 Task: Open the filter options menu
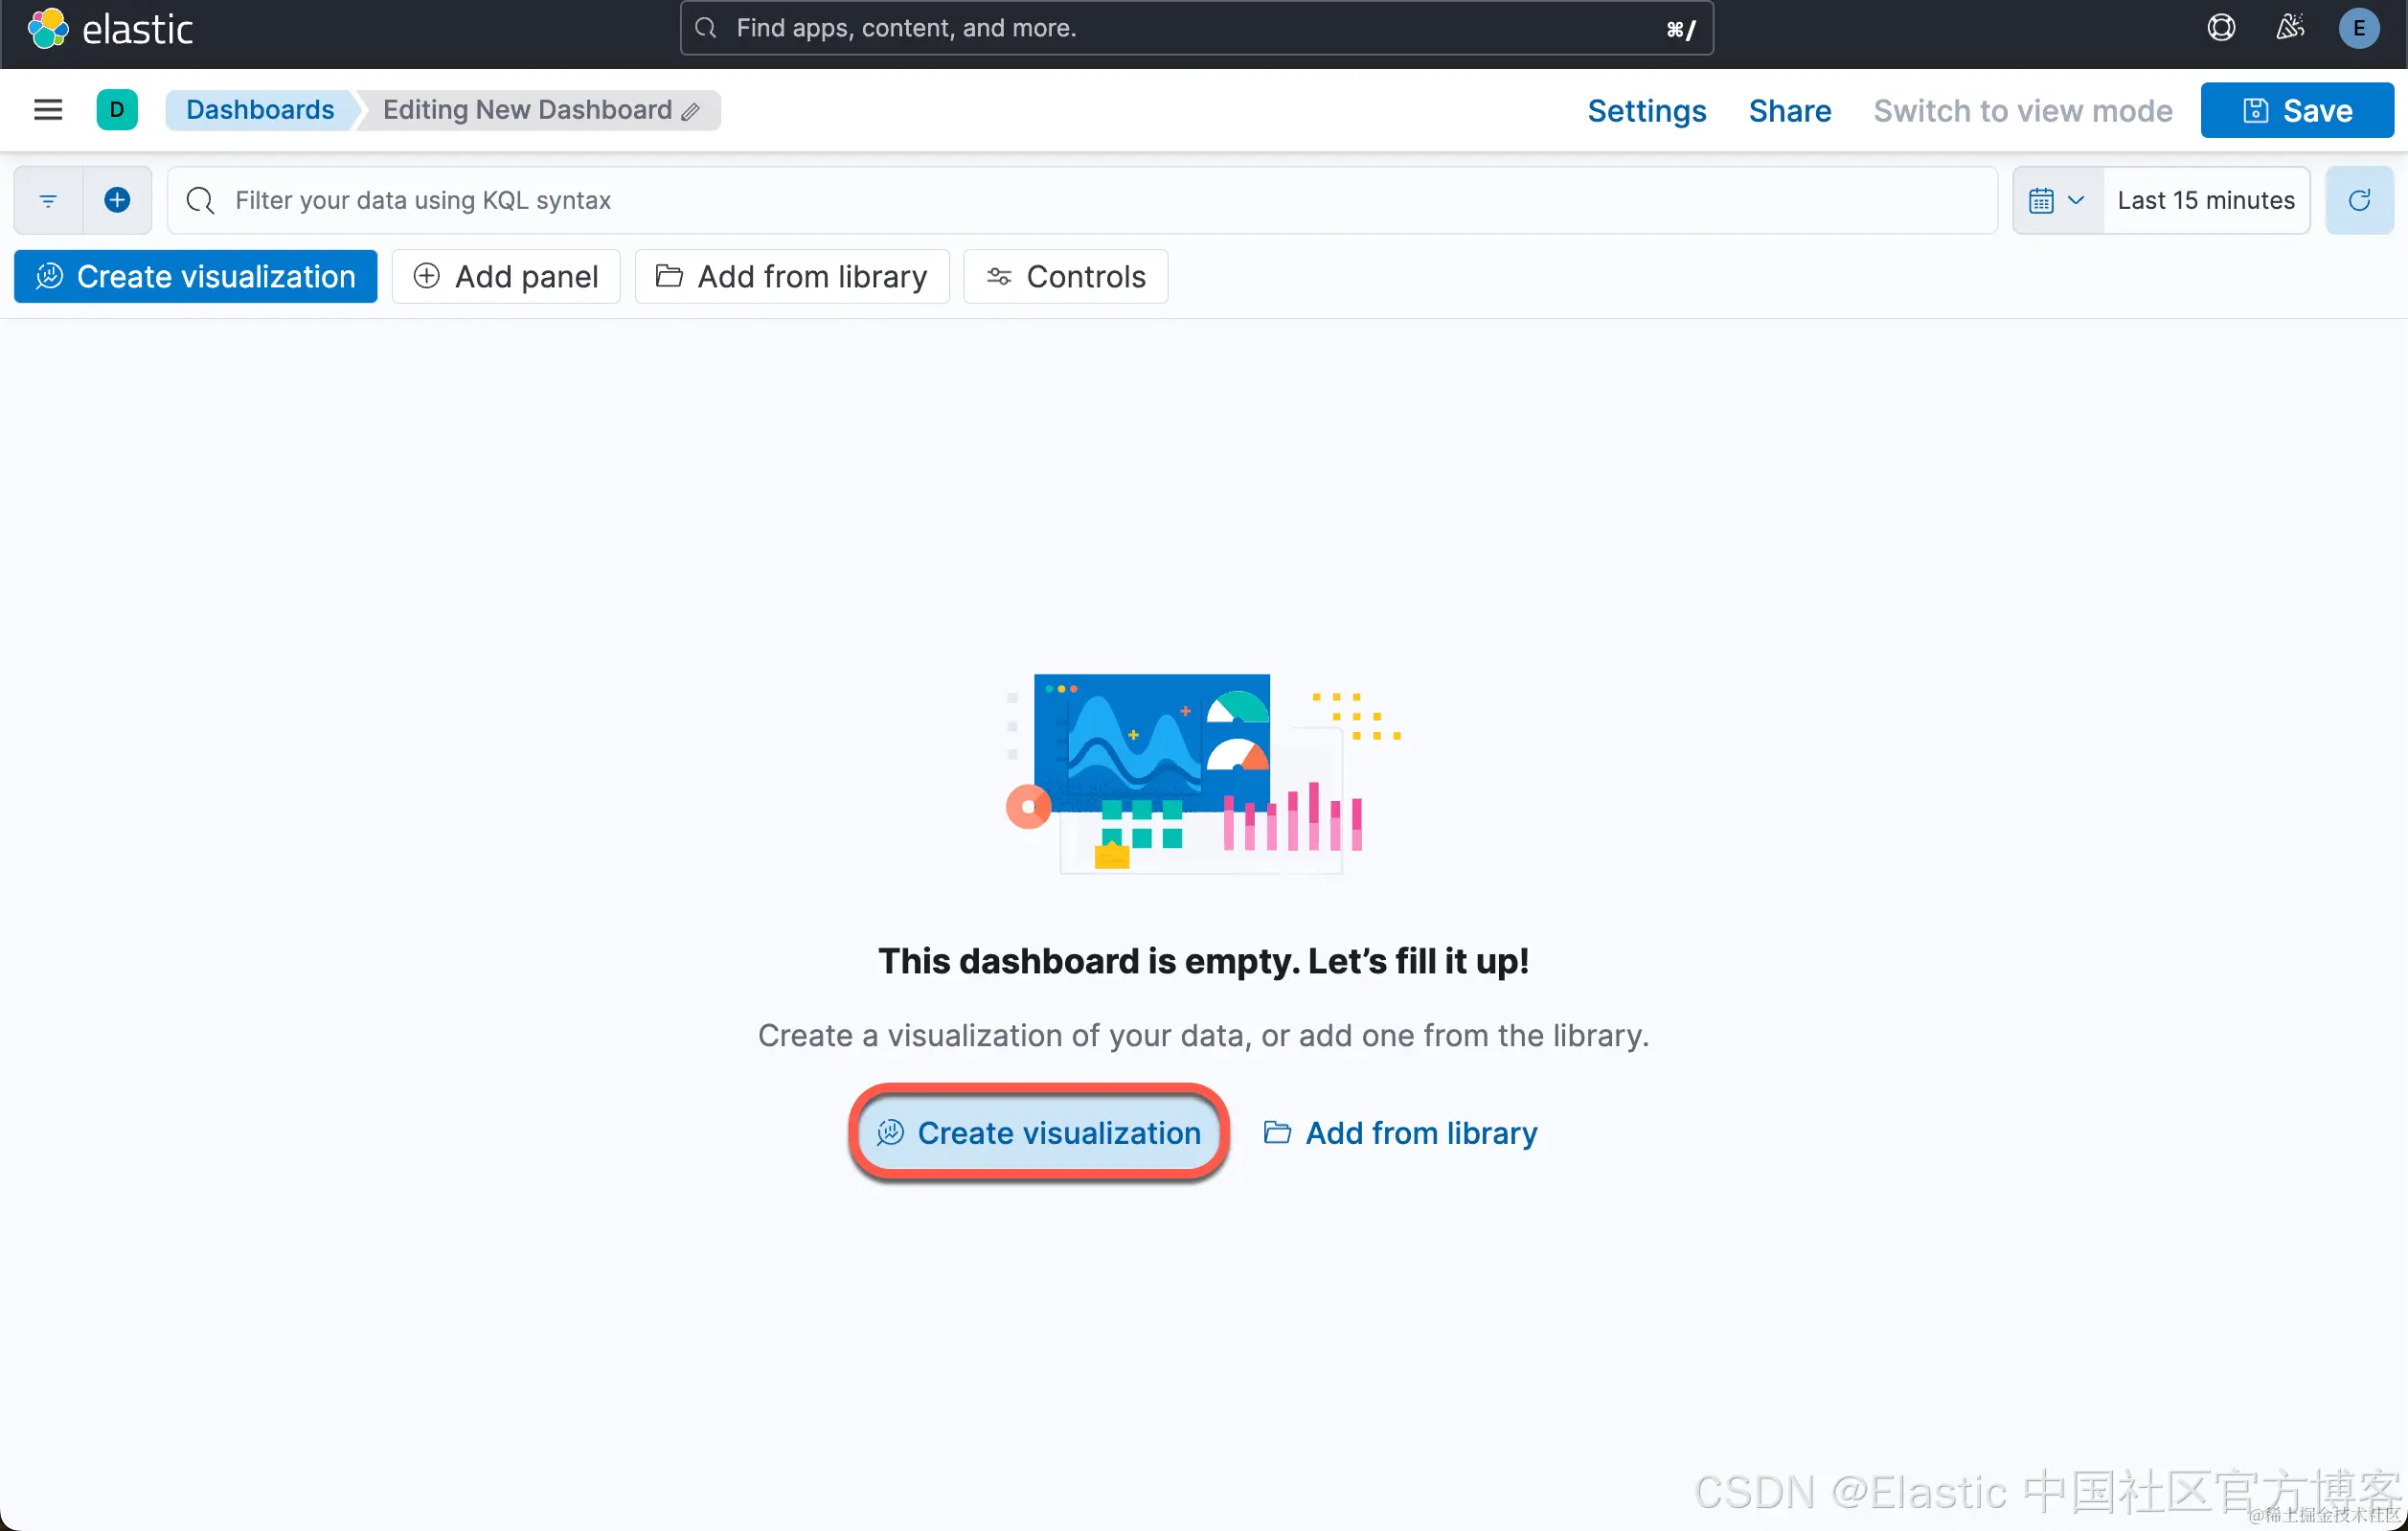tap(48, 200)
